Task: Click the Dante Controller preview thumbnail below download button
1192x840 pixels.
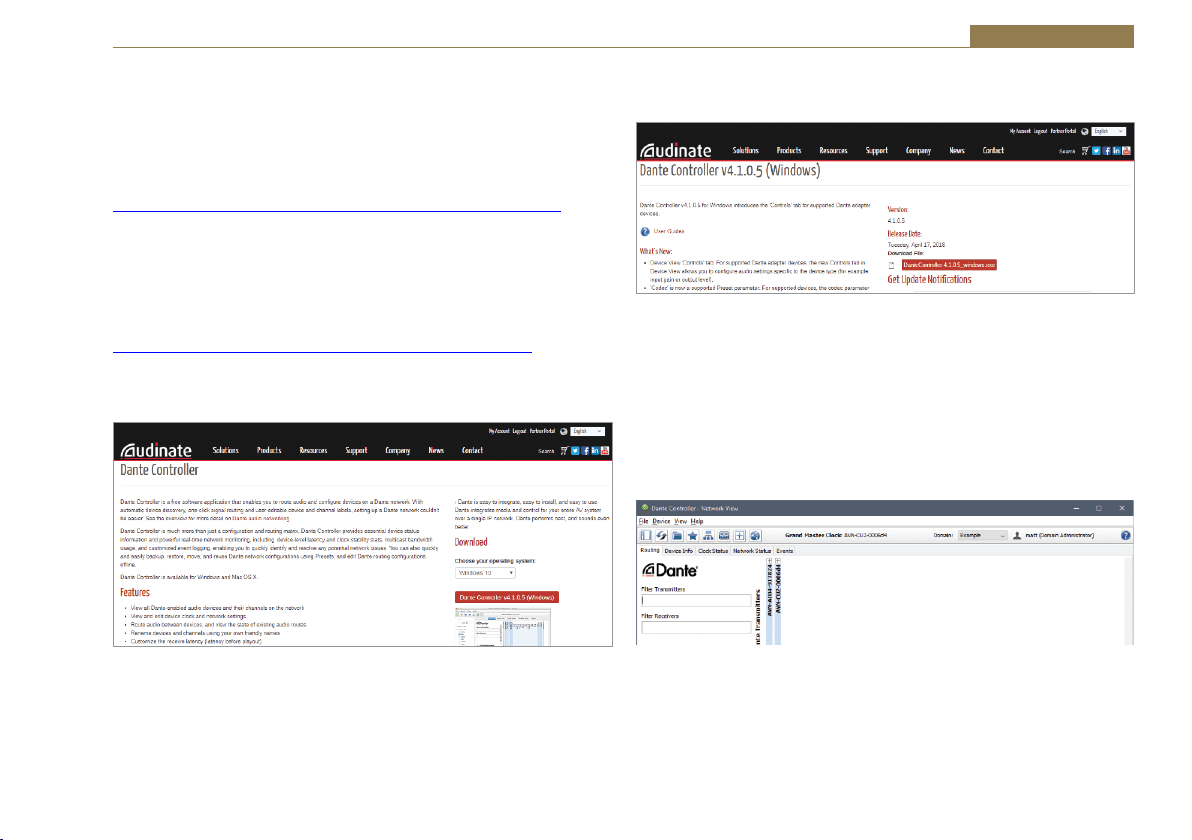Action: point(502,626)
